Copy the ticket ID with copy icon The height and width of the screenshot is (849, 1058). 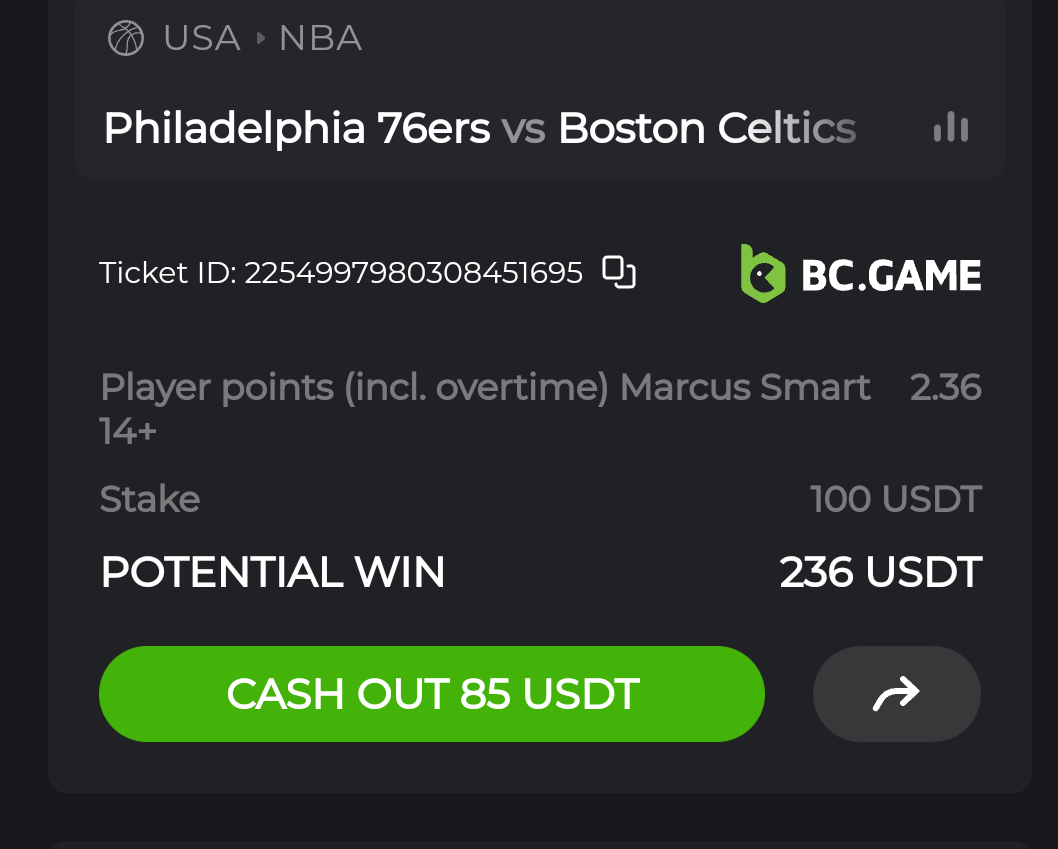tap(619, 272)
